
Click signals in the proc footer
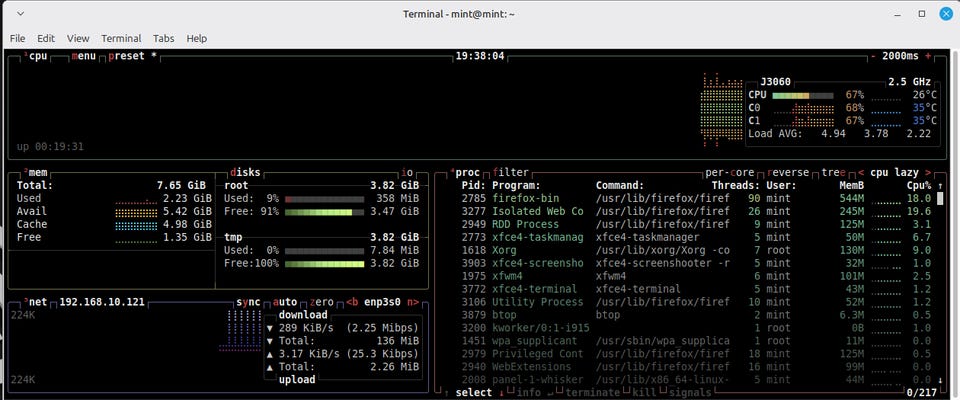(x=690, y=393)
